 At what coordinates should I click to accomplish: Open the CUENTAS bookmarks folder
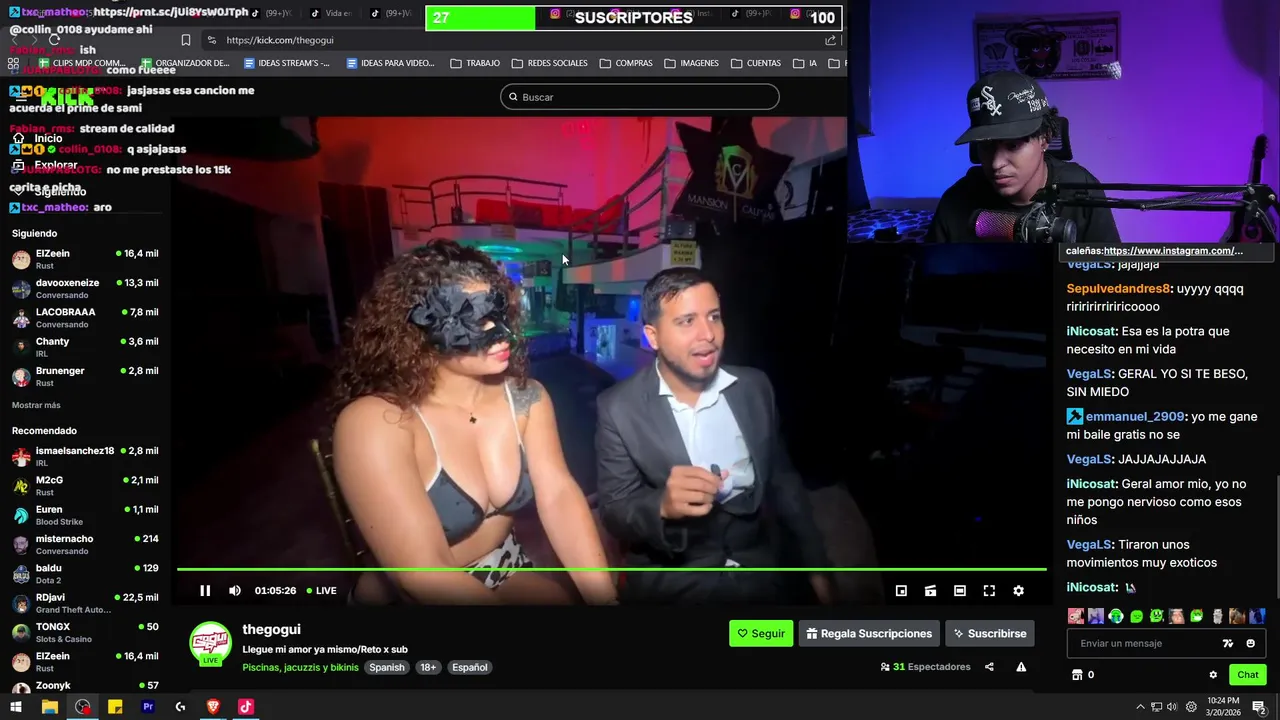[x=756, y=63]
